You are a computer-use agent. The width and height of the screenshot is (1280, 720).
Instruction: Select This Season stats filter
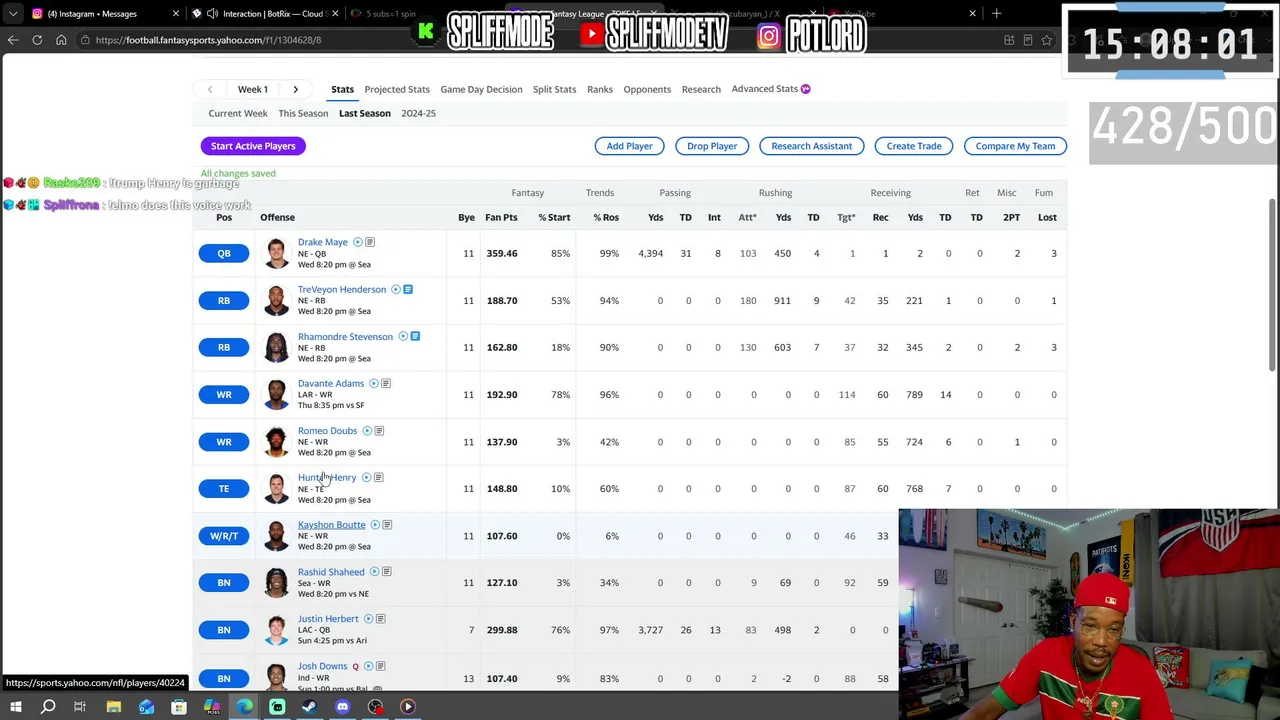303,113
